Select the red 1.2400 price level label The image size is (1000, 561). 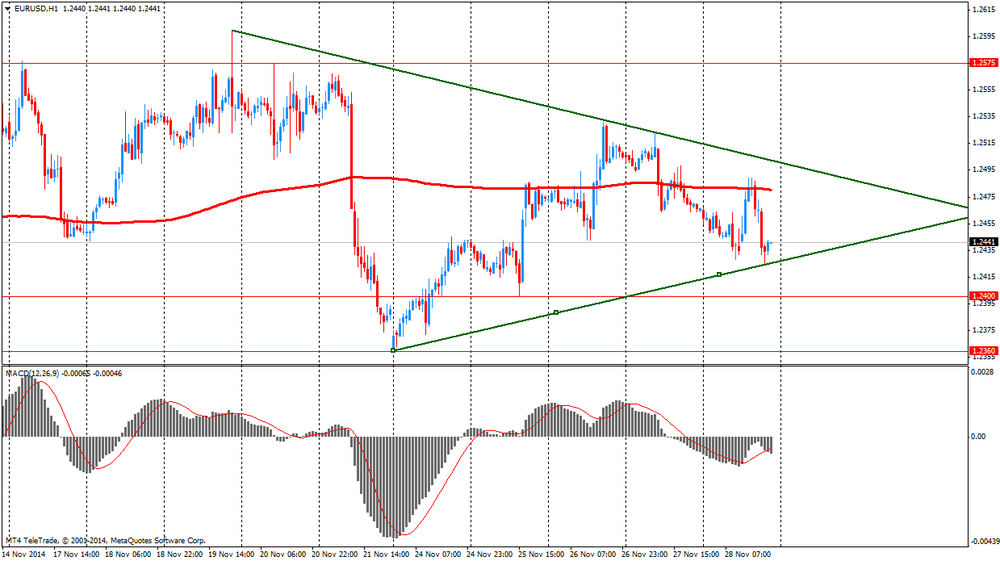[x=982, y=296]
